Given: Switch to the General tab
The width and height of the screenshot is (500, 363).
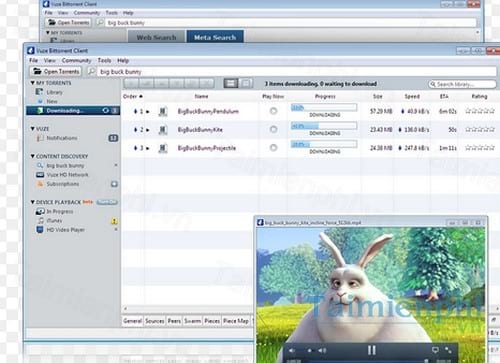Looking at the screenshot, I should click(132, 321).
